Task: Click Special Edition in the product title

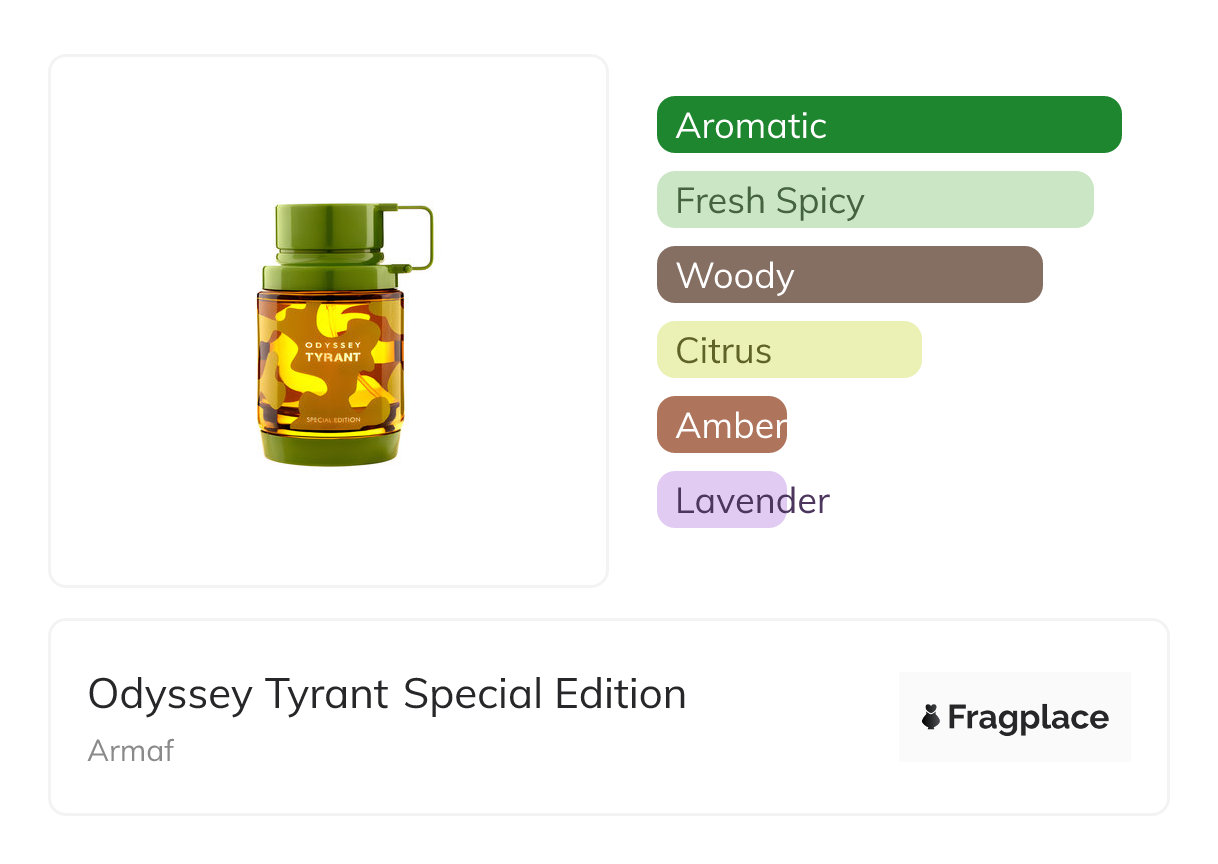Action: tap(545, 694)
